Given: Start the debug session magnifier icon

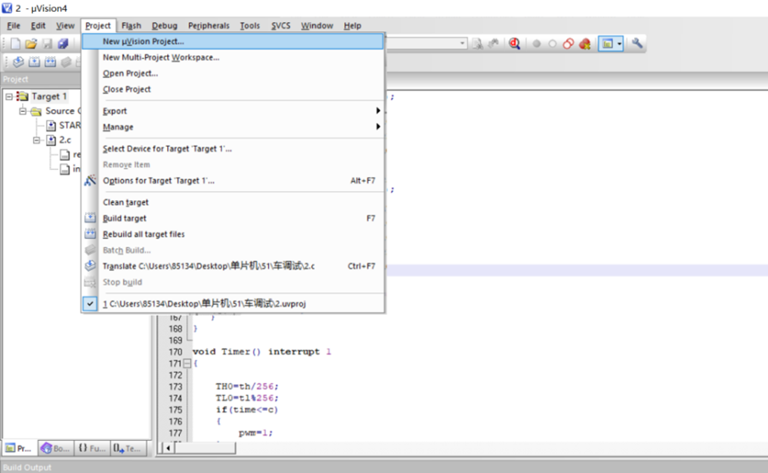Looking at the screenshot, I should point(514,44).
